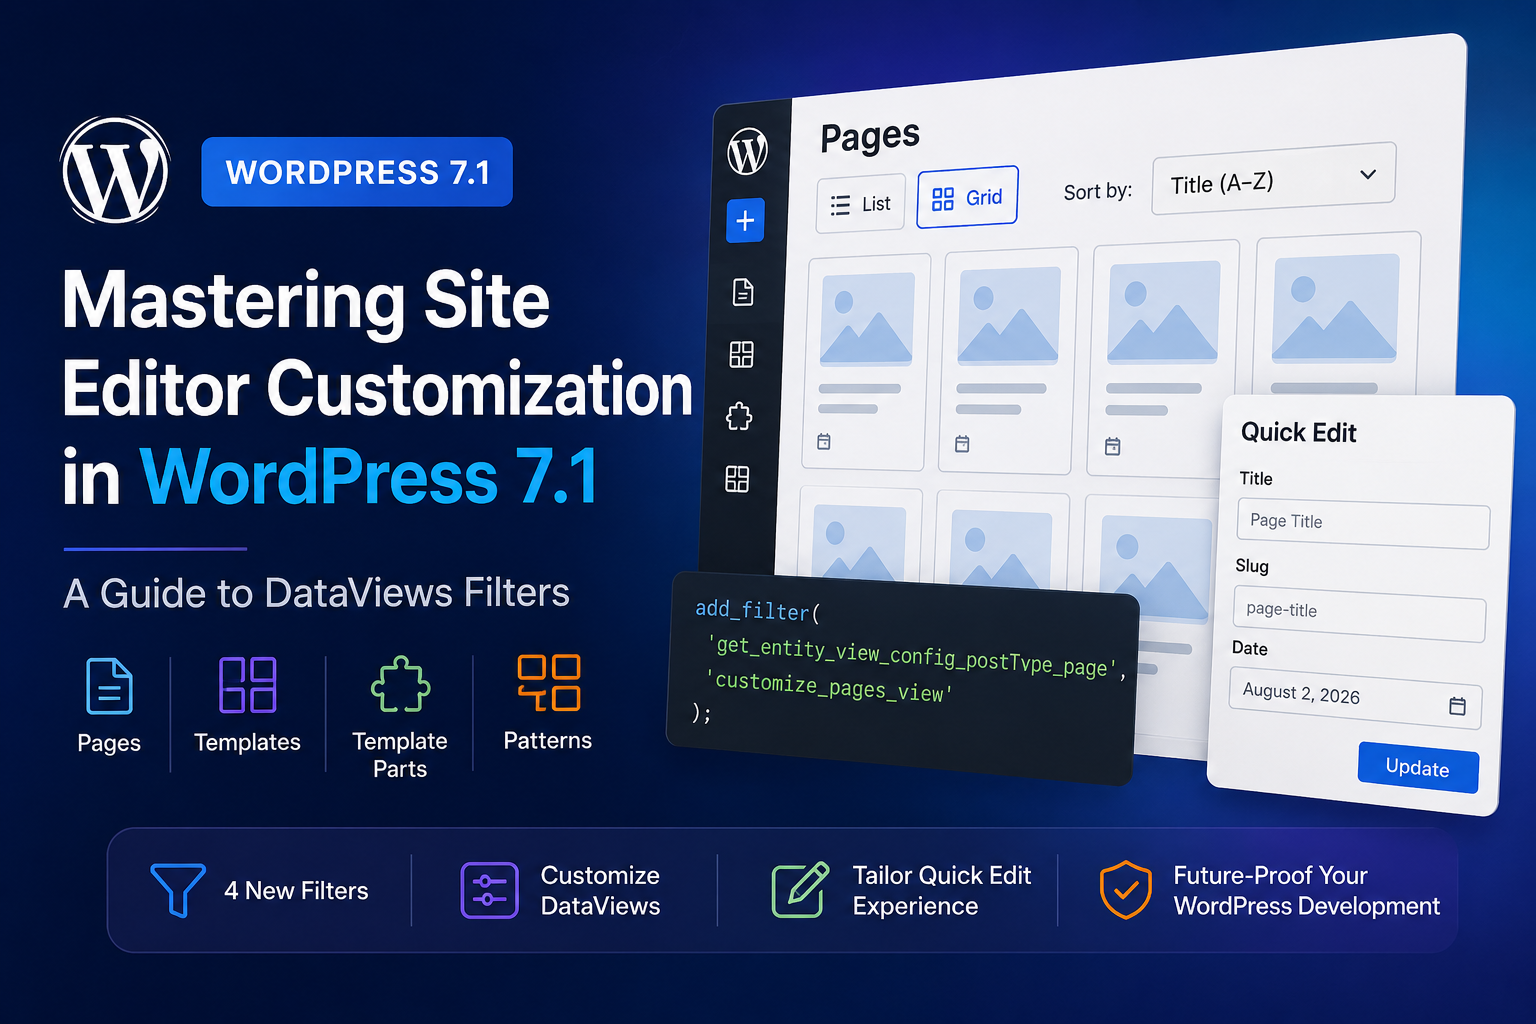Click the orange Patterns icon
Image resolution: width=1536 pixels, height=1024 pixels.
coord(548,682)
